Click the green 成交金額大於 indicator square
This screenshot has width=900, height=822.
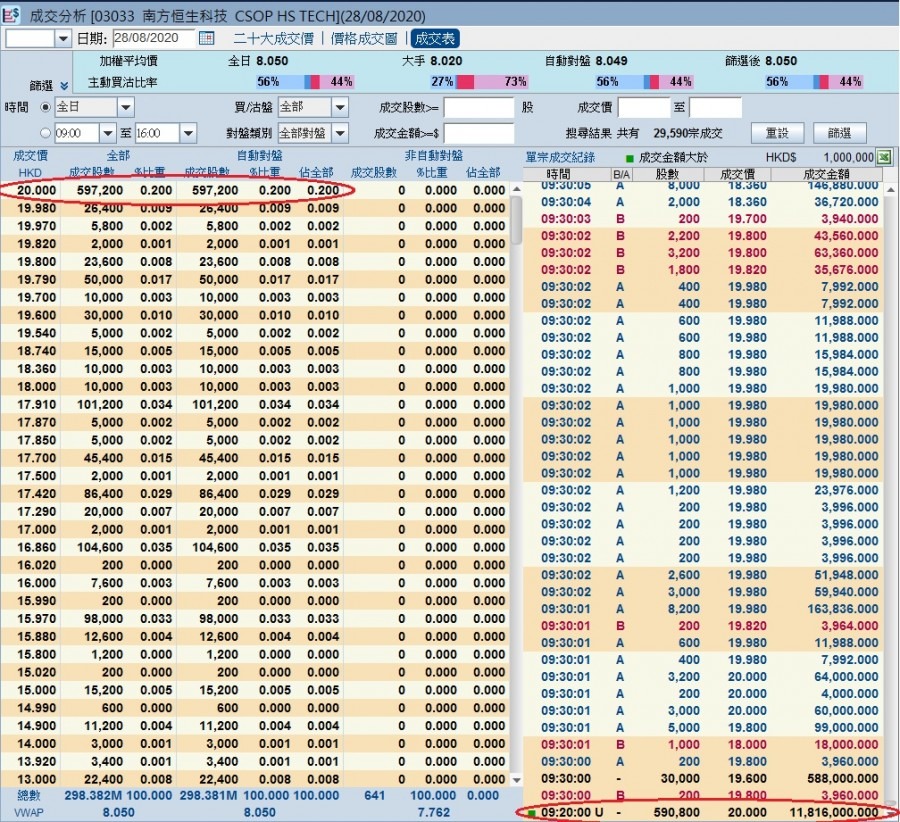pos(629,157)
